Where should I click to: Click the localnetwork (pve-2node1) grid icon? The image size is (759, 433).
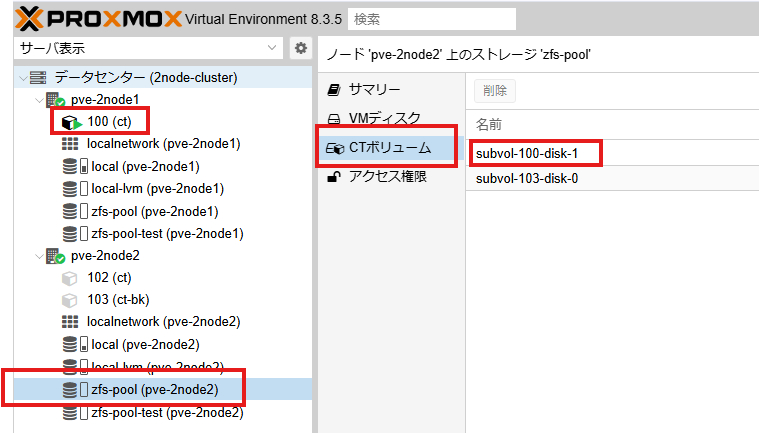[70, 144]
